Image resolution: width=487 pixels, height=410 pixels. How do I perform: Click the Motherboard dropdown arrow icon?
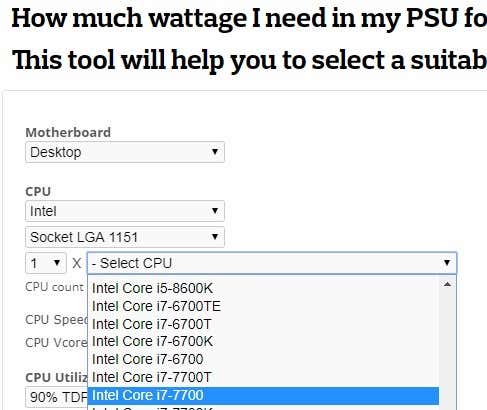point(215,152)
